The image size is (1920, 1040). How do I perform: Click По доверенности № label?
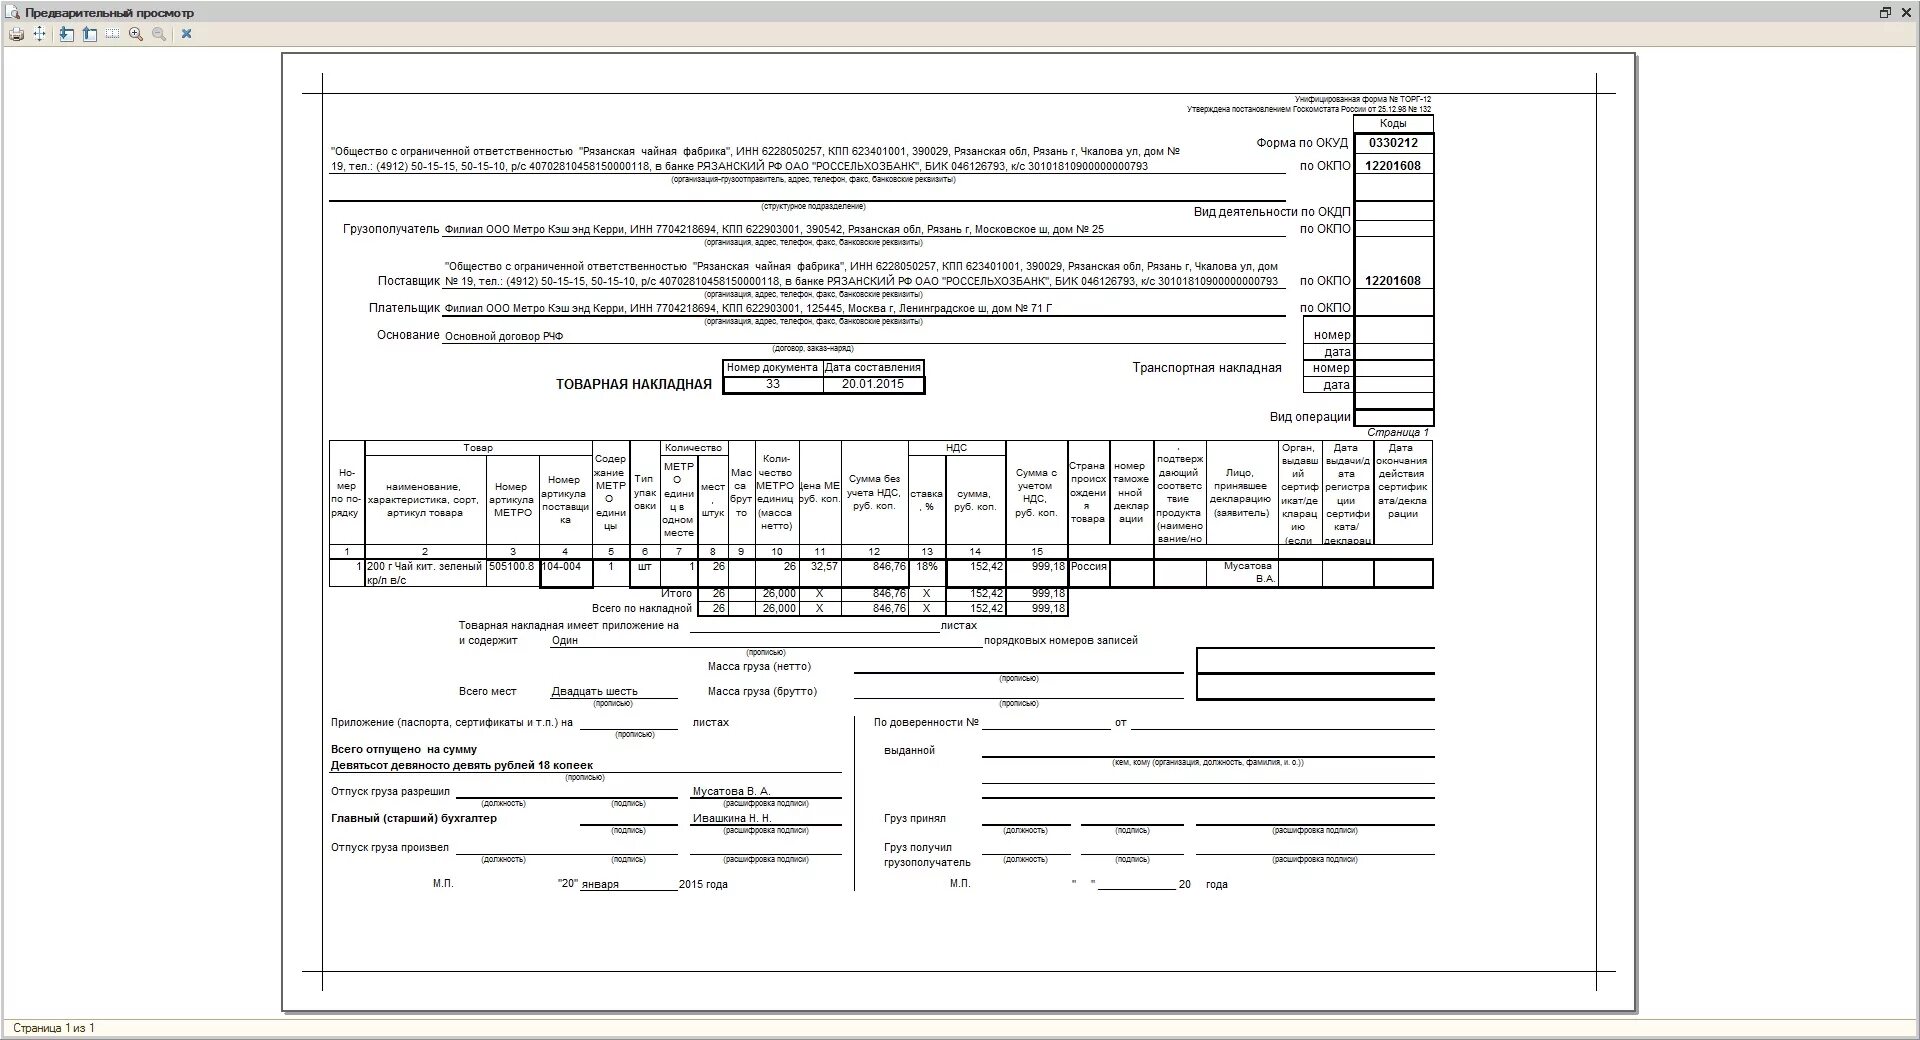[926, 722]
